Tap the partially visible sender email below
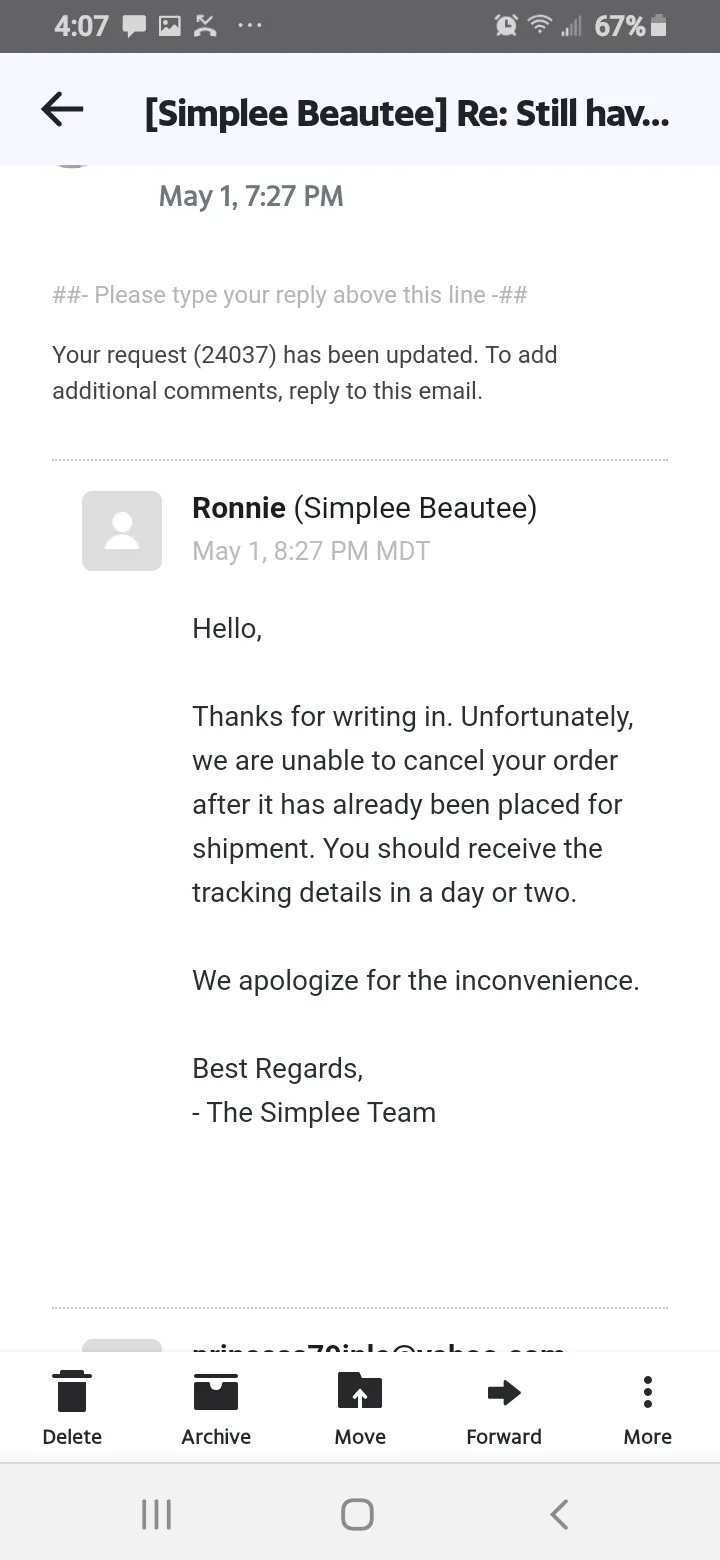The image size is (720, 1560). pos(378,1345)
